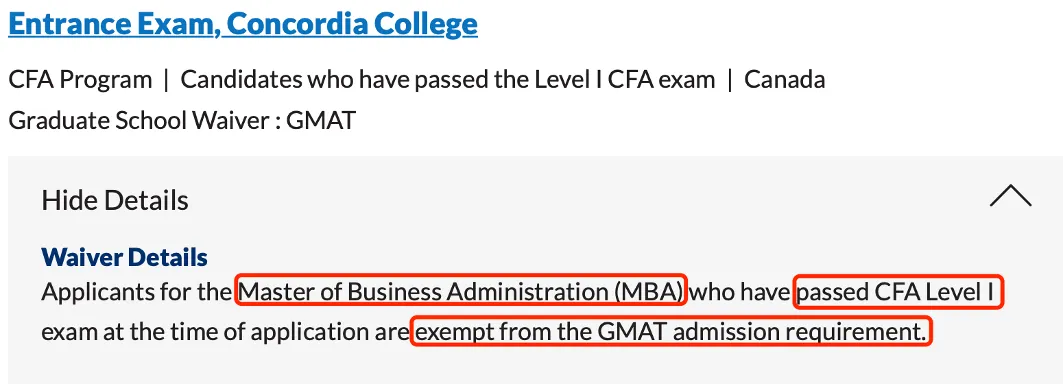Click the Canada country label
The width and height of the screenshot is (1064, 385).
coord(784,80)
